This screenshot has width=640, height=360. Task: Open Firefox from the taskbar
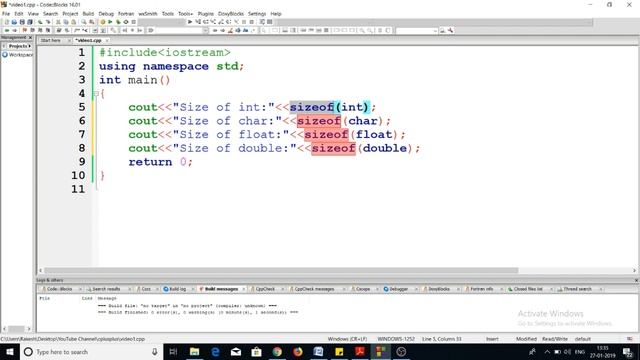click(298, 351)
